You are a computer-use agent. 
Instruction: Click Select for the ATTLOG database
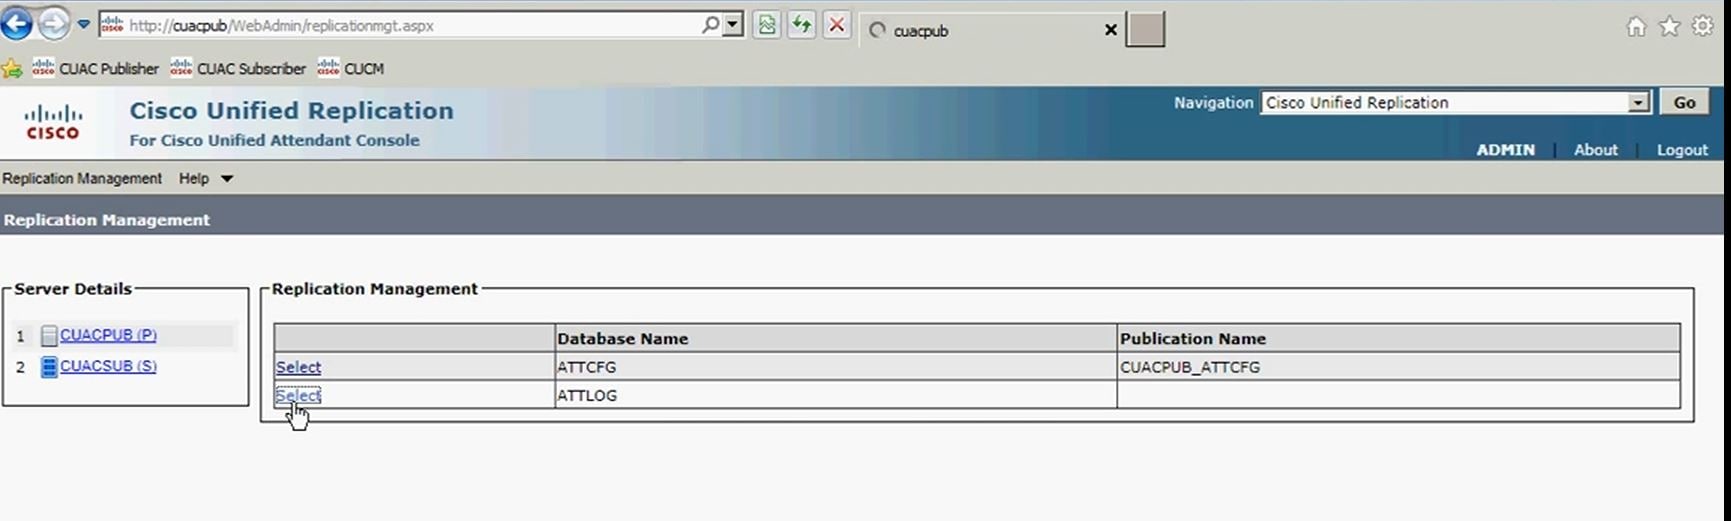[298, 395]
